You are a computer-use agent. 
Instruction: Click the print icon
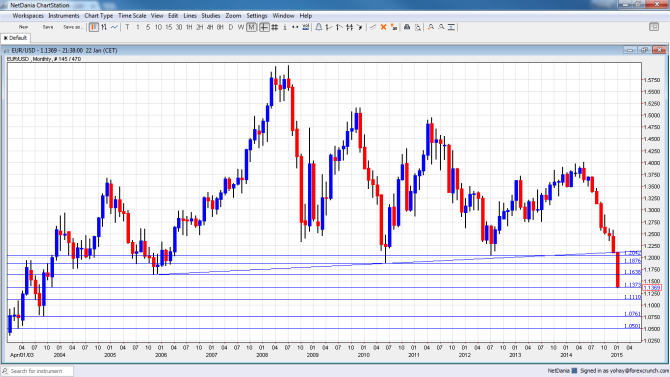pyautogui.click(x=407, y=27)
